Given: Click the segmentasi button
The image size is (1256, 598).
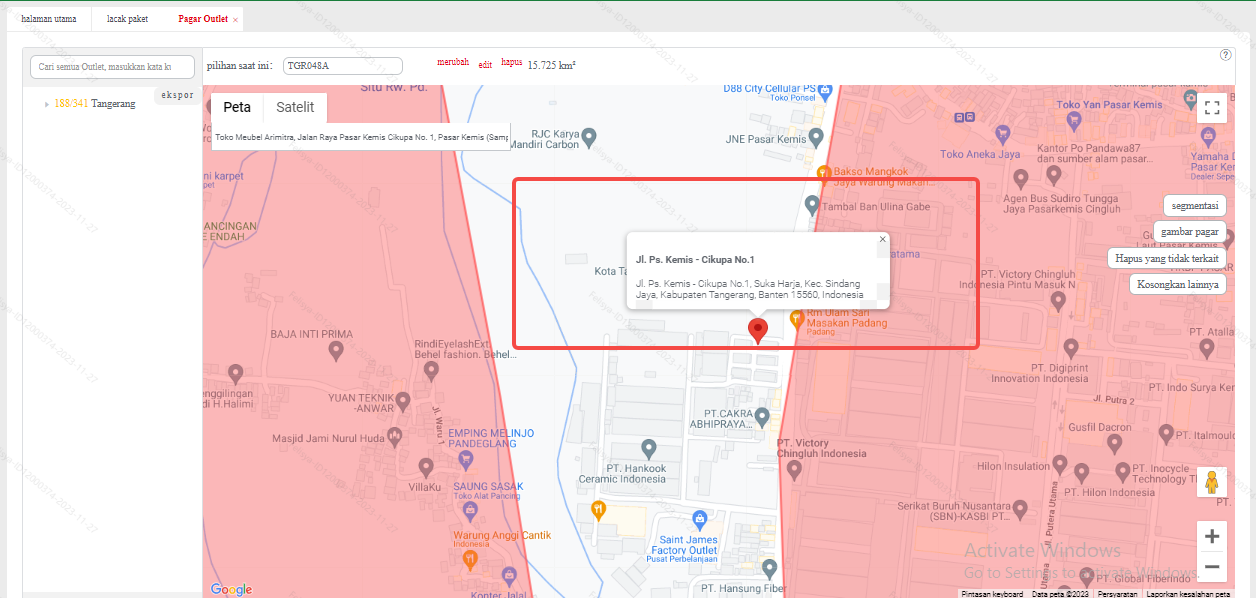Looking at the screenshot, I should click(x=1195, y=205).
